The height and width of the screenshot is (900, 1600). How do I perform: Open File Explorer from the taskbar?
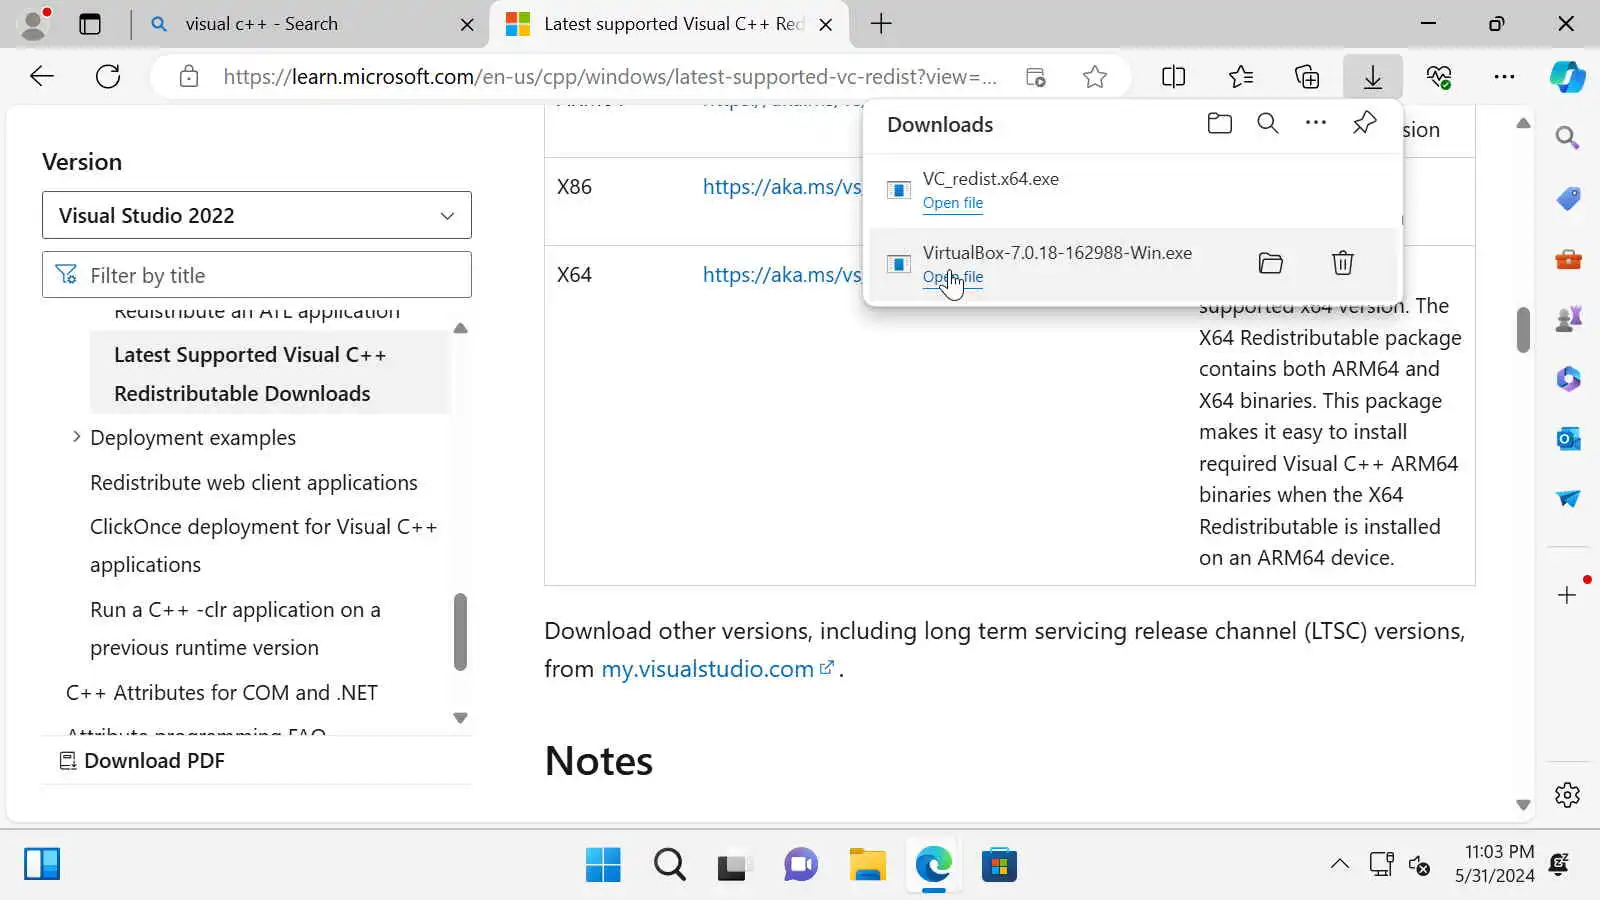tap(867, 865)
